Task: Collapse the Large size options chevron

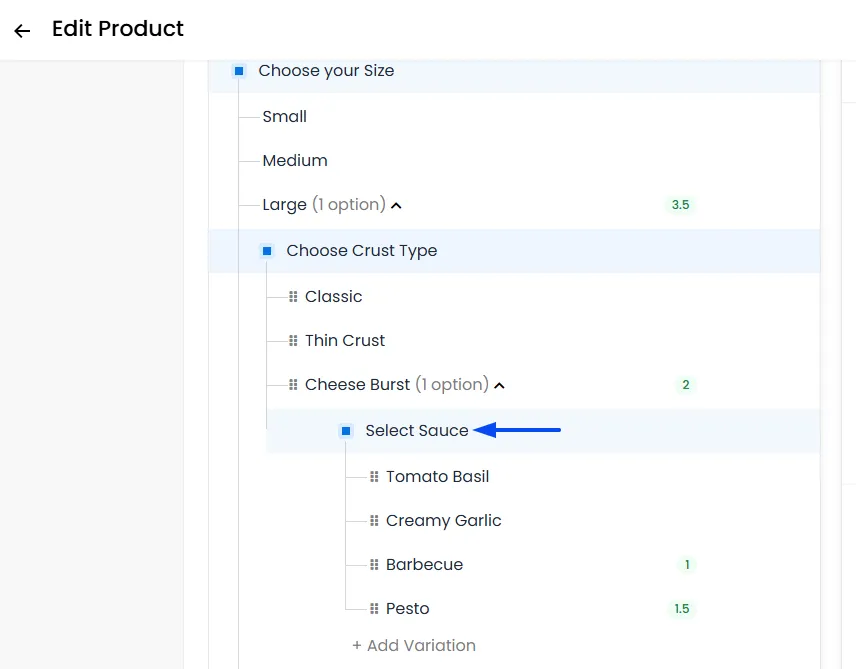Action: click(396, 206)
